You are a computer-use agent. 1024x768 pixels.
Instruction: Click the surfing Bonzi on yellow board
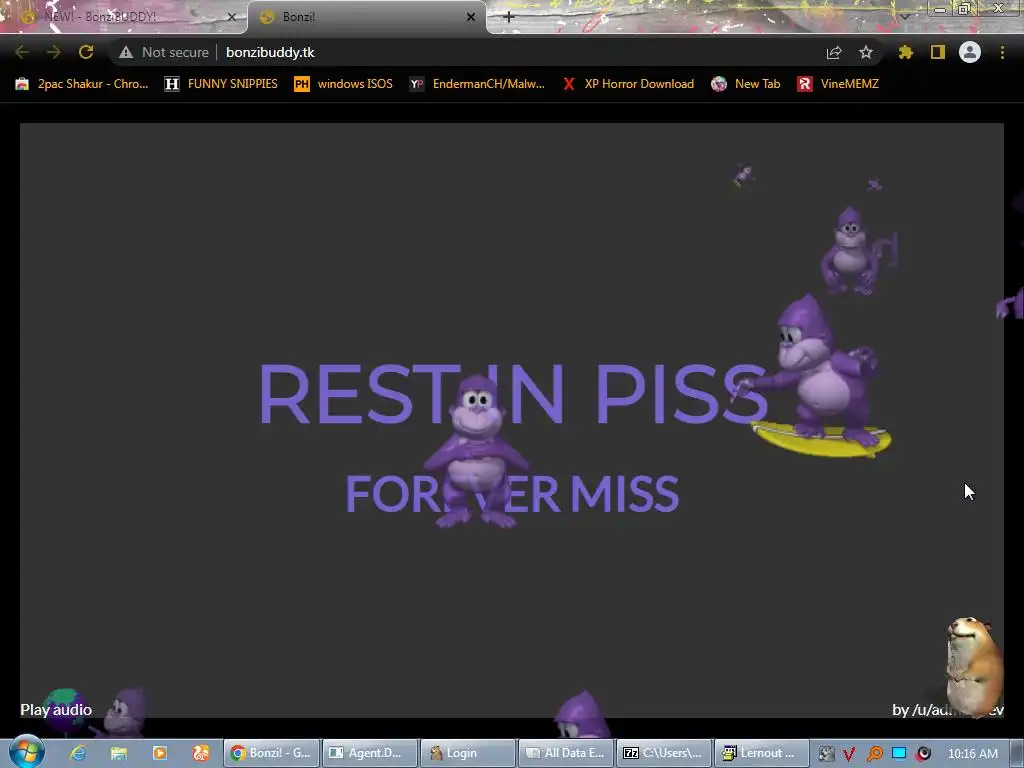tap(816, 377)
